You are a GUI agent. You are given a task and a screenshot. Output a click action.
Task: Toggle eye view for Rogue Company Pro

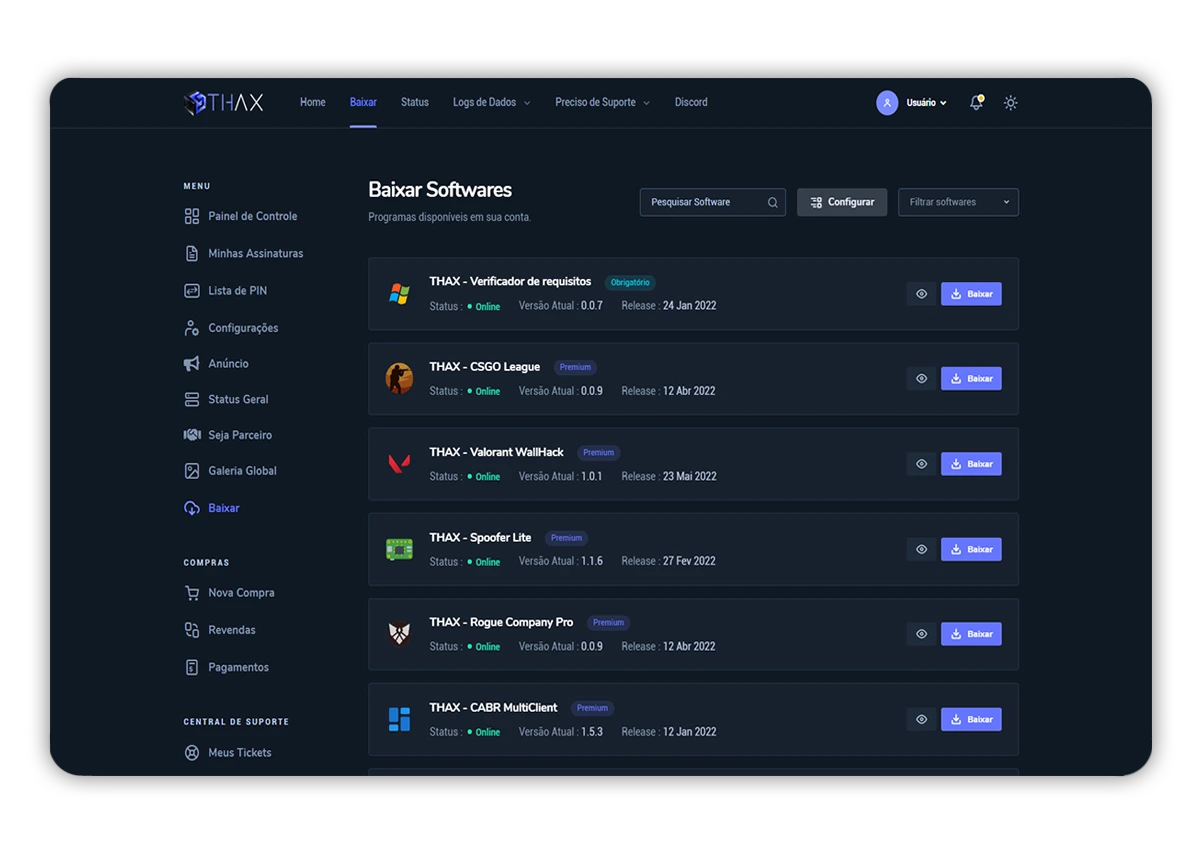921,634
